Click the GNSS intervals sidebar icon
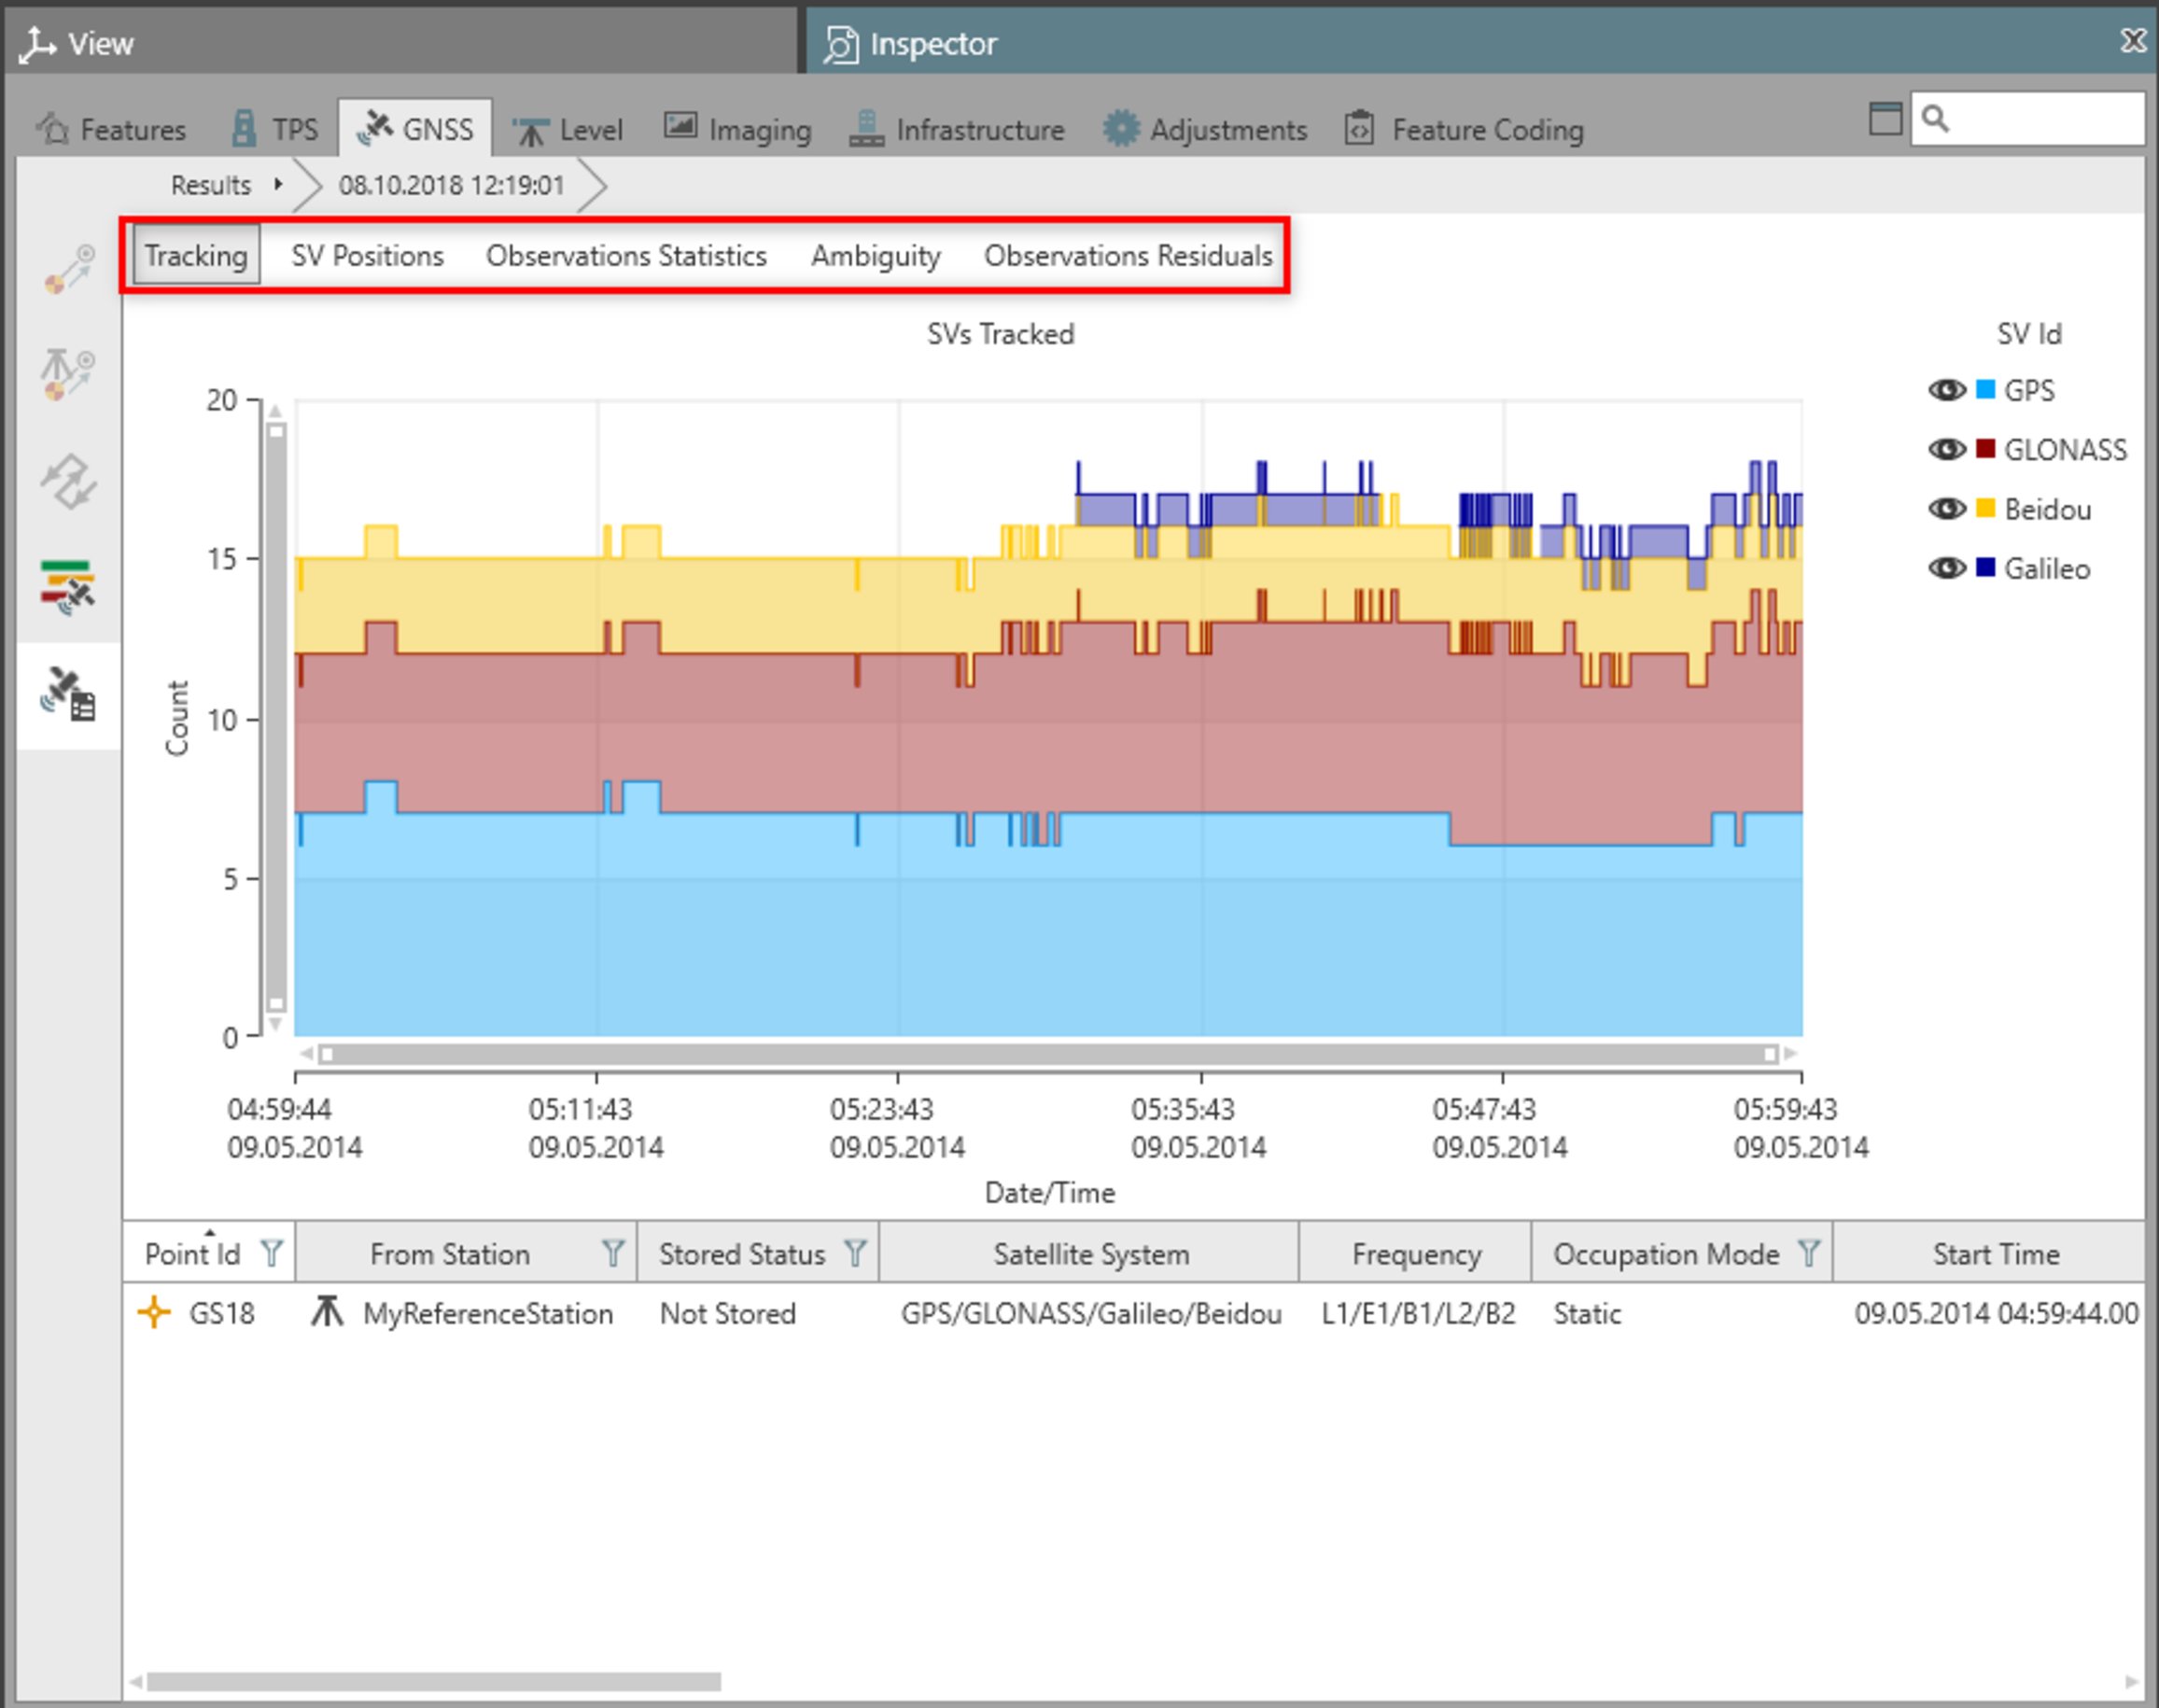Viewport: 2159px width, 1708px height. (67, 587)
